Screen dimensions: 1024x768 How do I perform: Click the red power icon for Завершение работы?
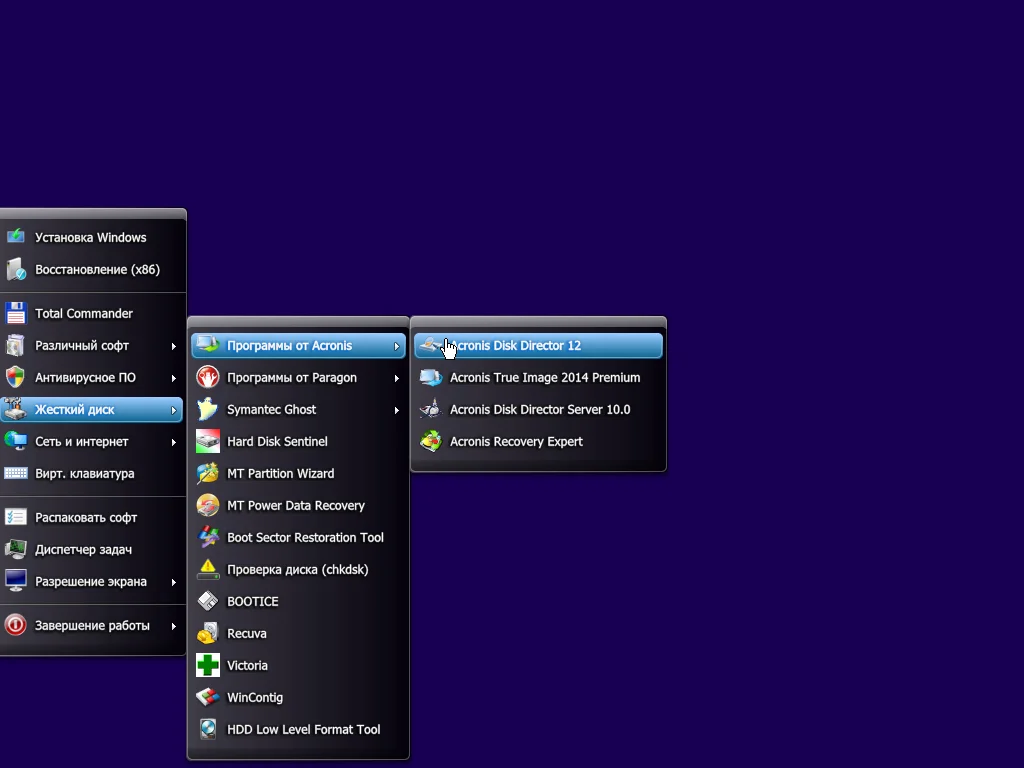tap(15, 625)
